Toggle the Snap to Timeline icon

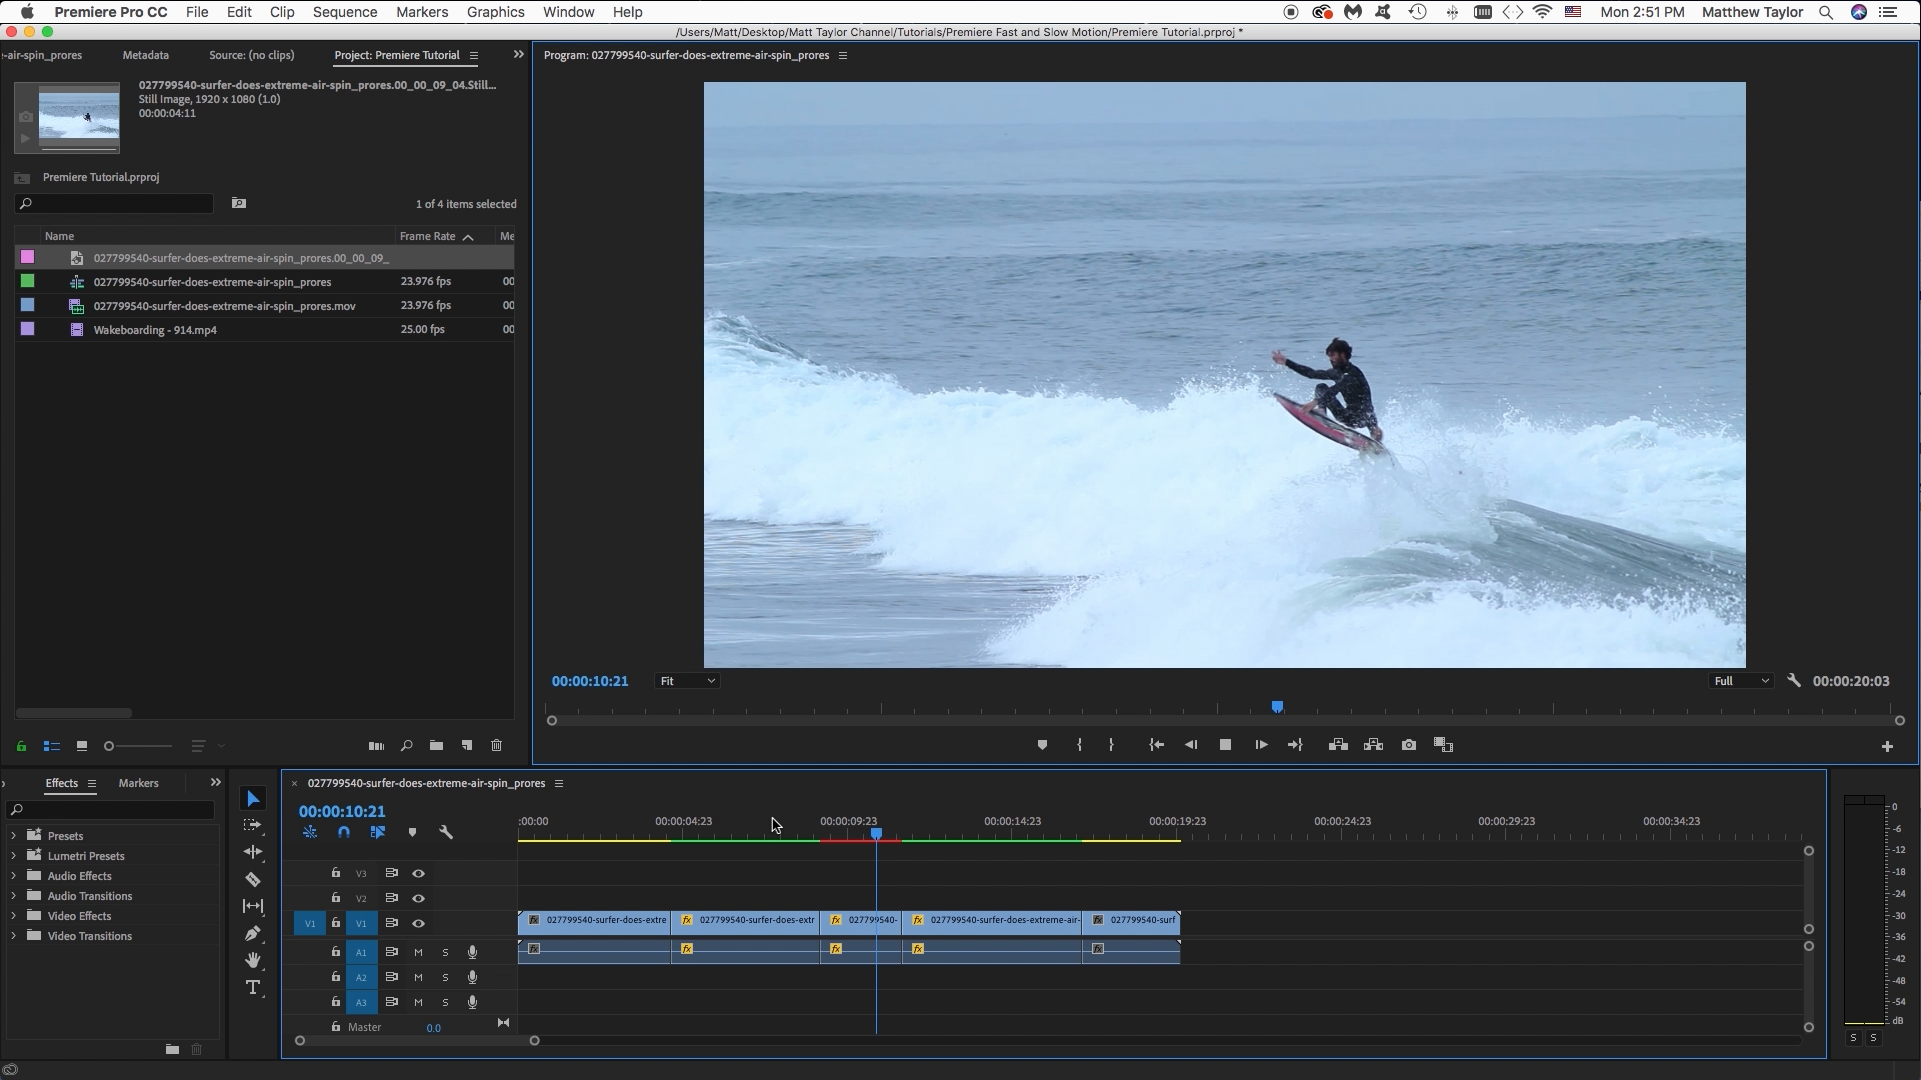[344, 832]
